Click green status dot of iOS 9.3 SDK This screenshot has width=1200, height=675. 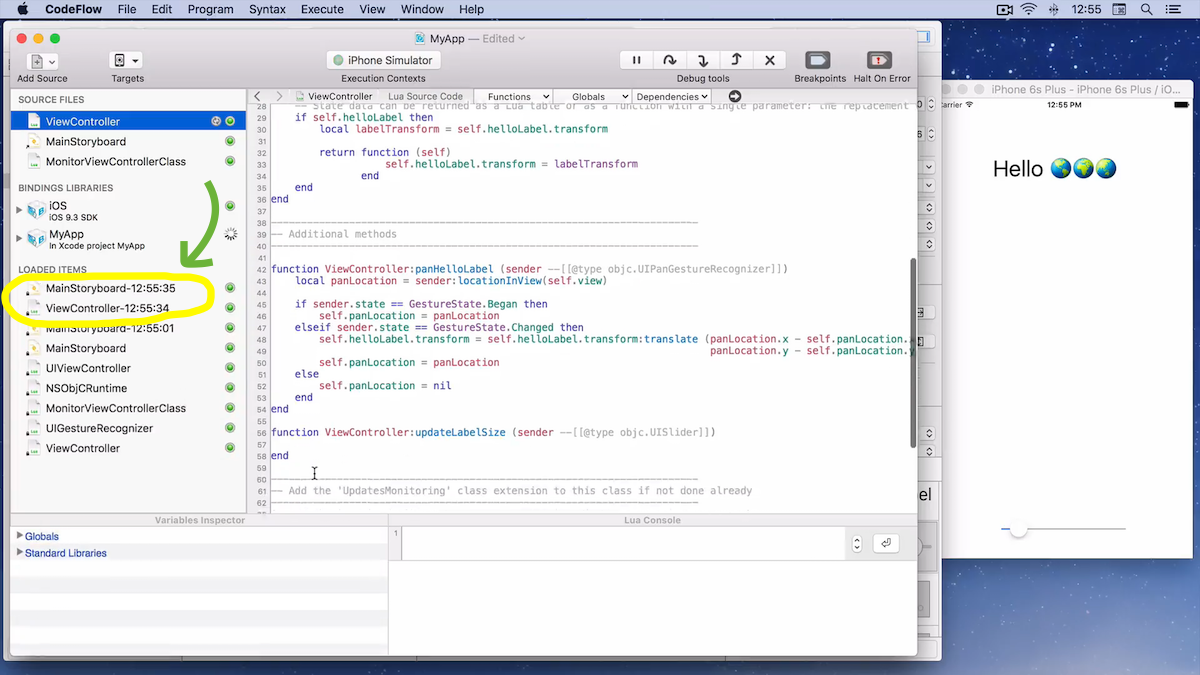tap(230, 206)
